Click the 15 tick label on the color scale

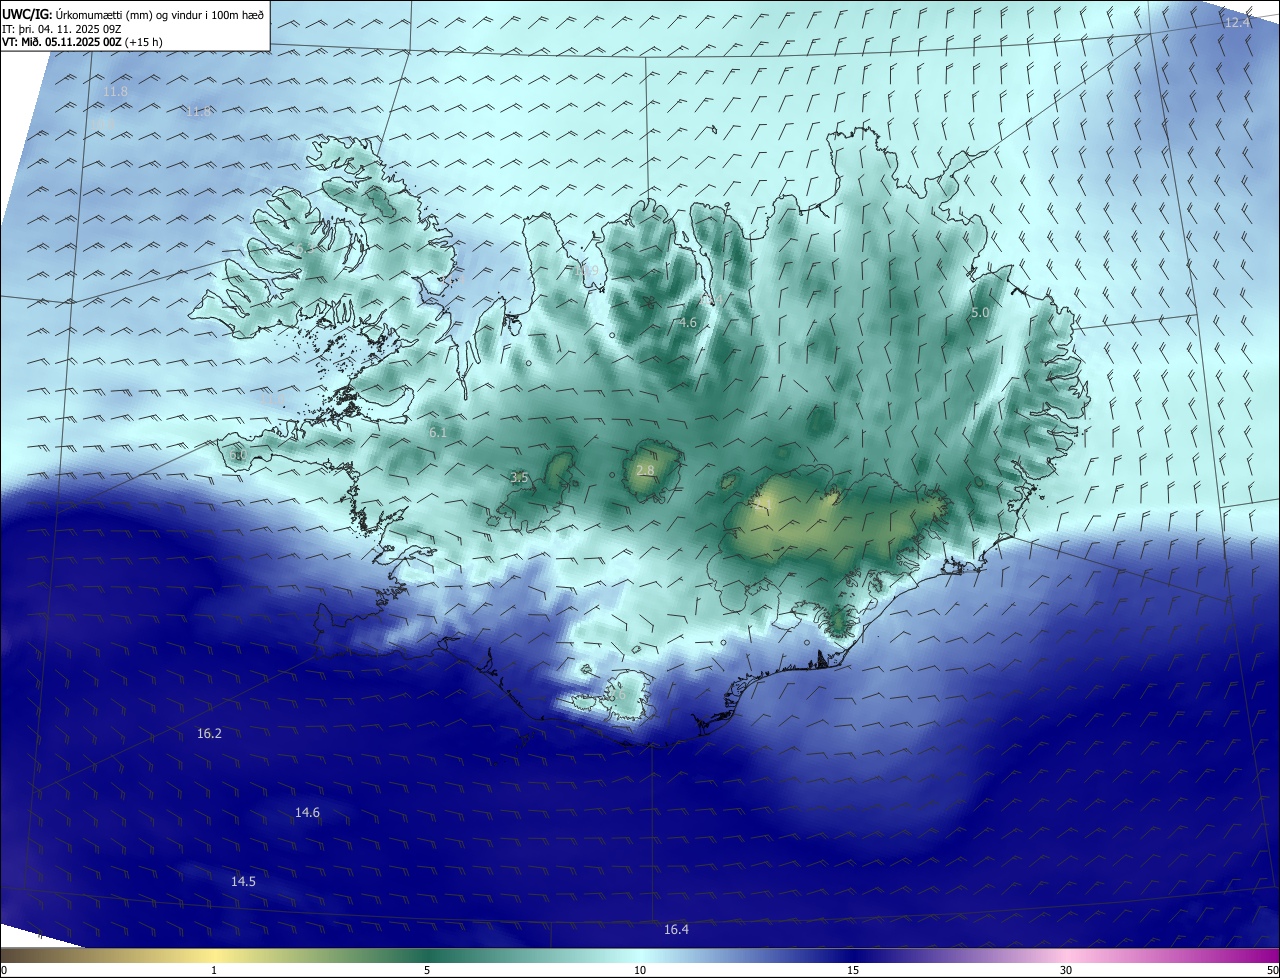853,970
